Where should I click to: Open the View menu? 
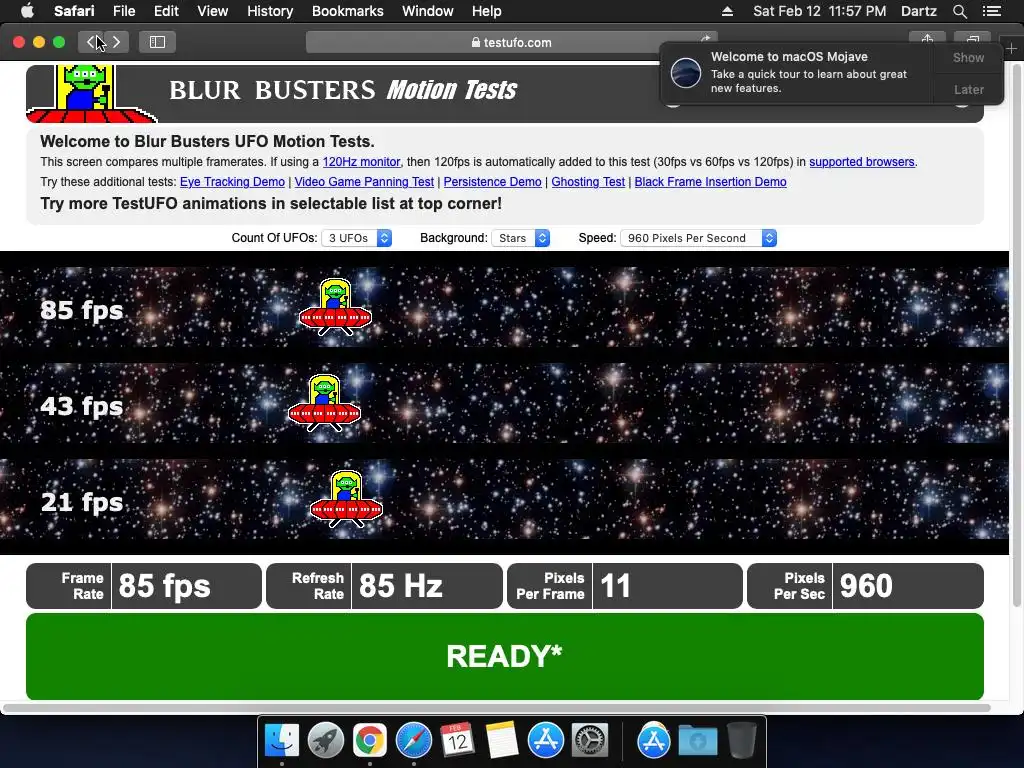pos(212,11)
